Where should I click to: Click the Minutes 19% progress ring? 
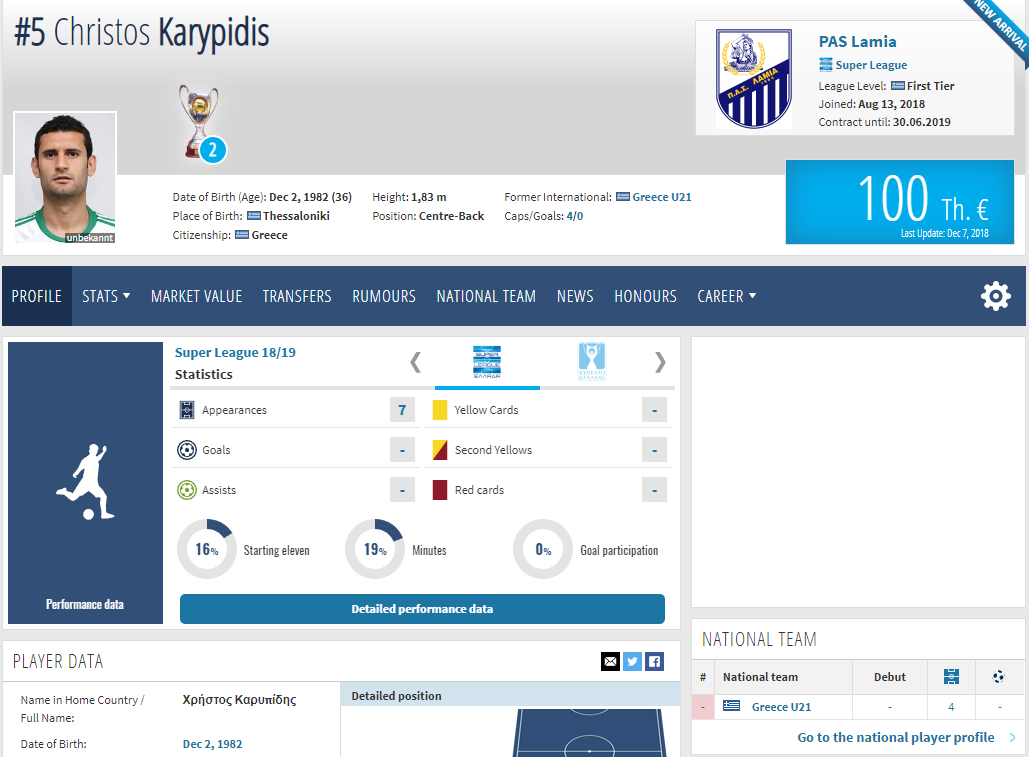tap(375, 549)
